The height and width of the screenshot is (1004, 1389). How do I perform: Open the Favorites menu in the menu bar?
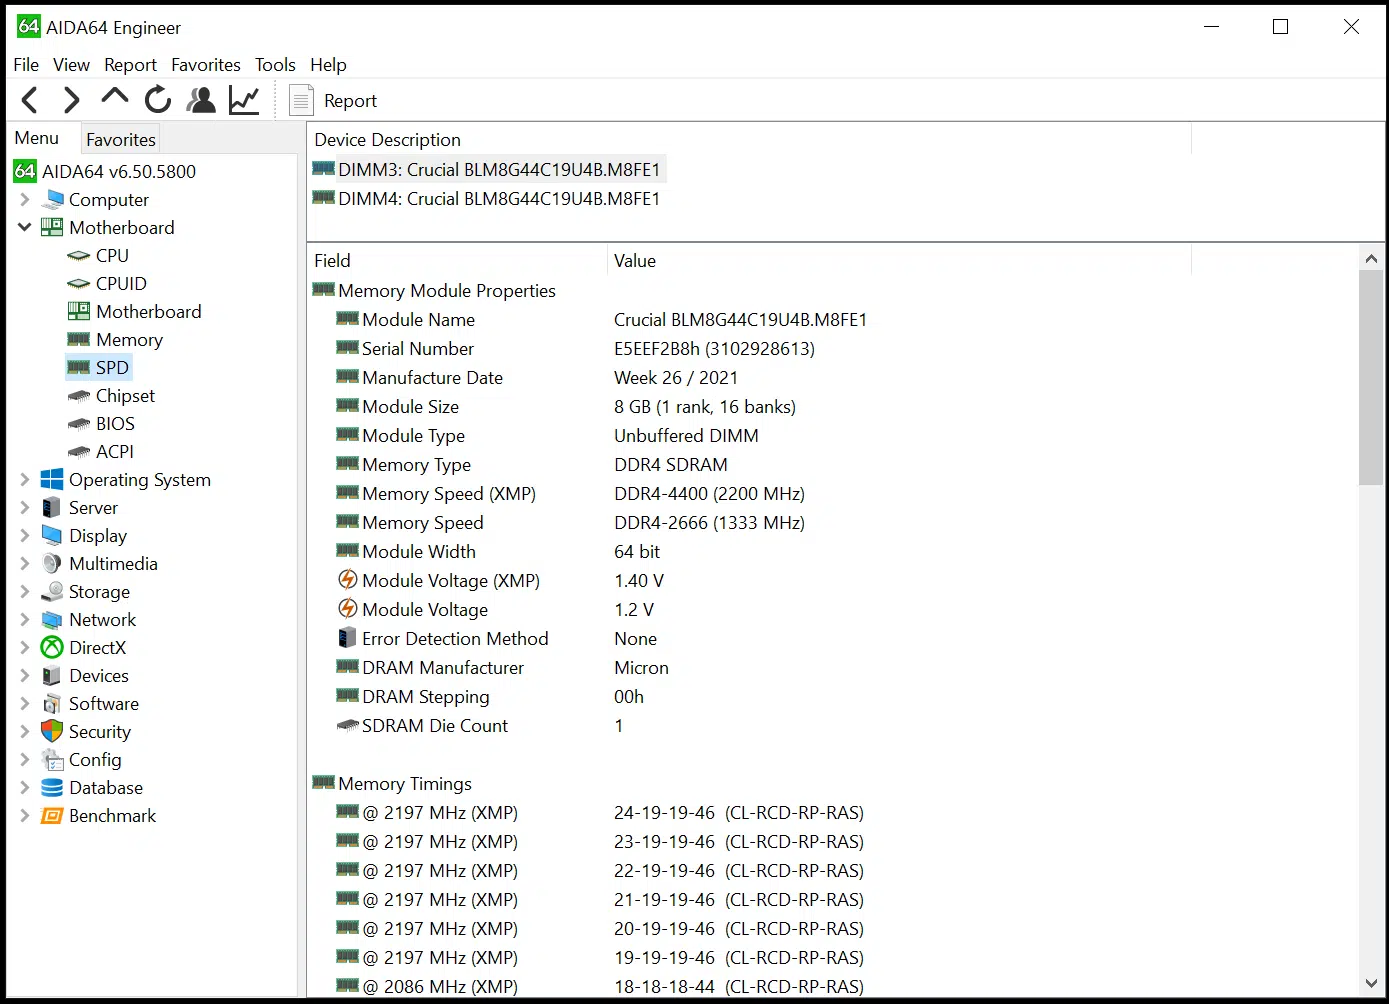[206, 65]
